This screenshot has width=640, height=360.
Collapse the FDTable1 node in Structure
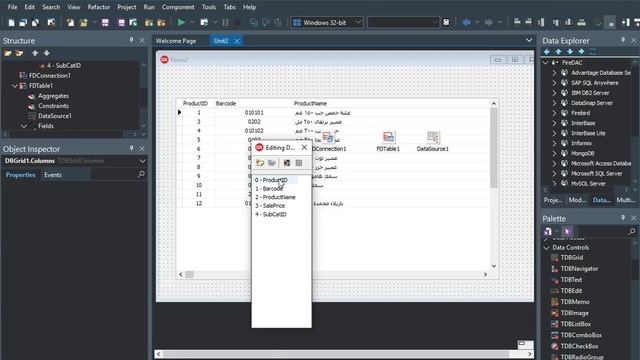point(15,86)
